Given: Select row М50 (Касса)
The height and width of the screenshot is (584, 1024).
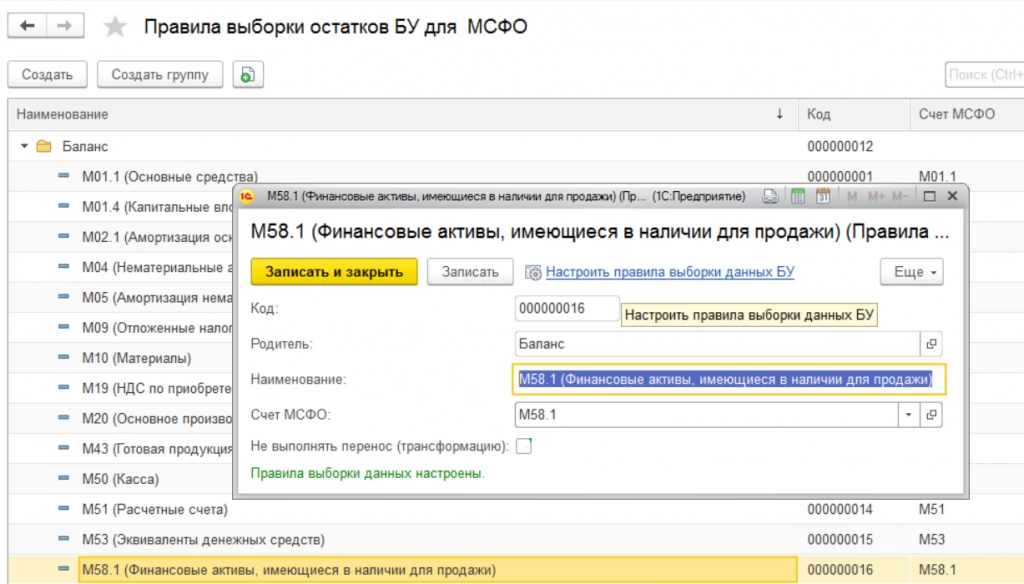Looking at the screenshot, I should (x=121, y=478).
